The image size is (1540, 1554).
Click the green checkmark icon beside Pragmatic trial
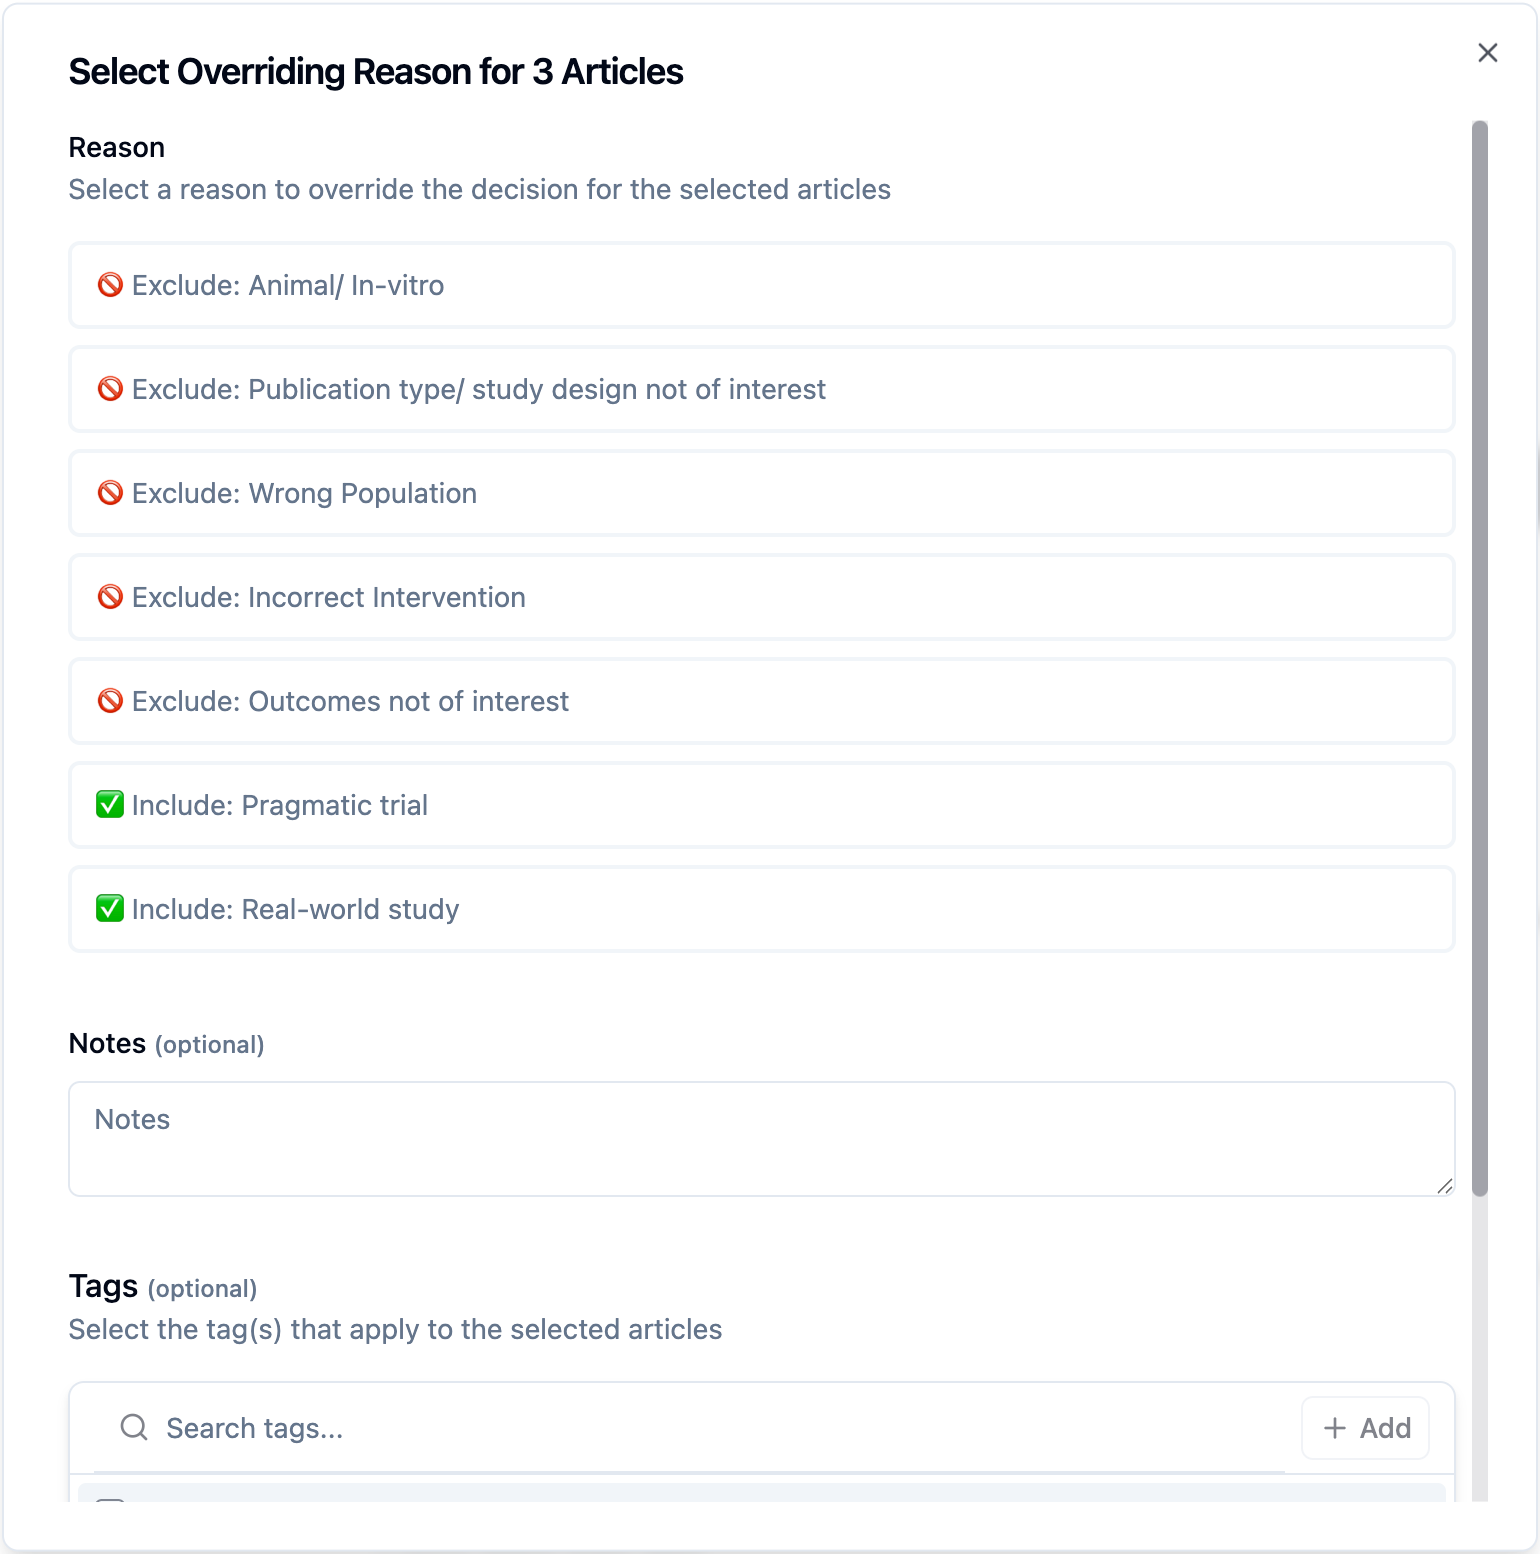tap(110, 804)
